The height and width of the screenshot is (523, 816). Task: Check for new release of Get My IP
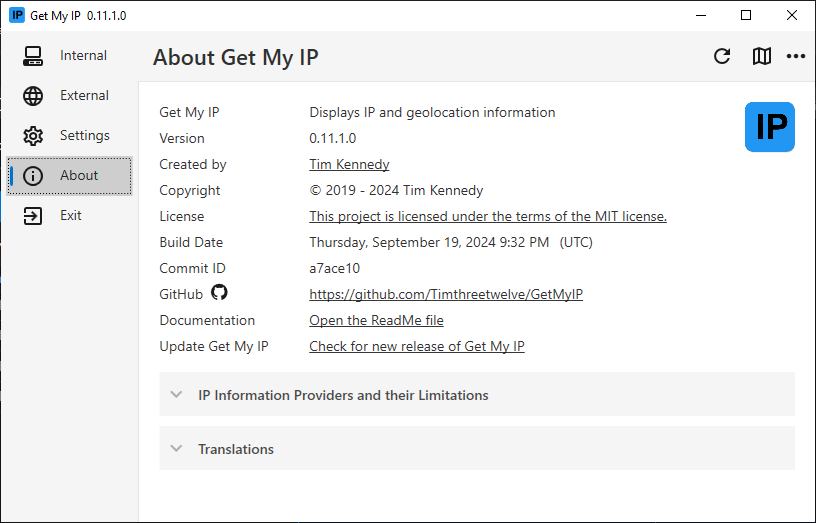pyautogui.click(x=417, y=347)
